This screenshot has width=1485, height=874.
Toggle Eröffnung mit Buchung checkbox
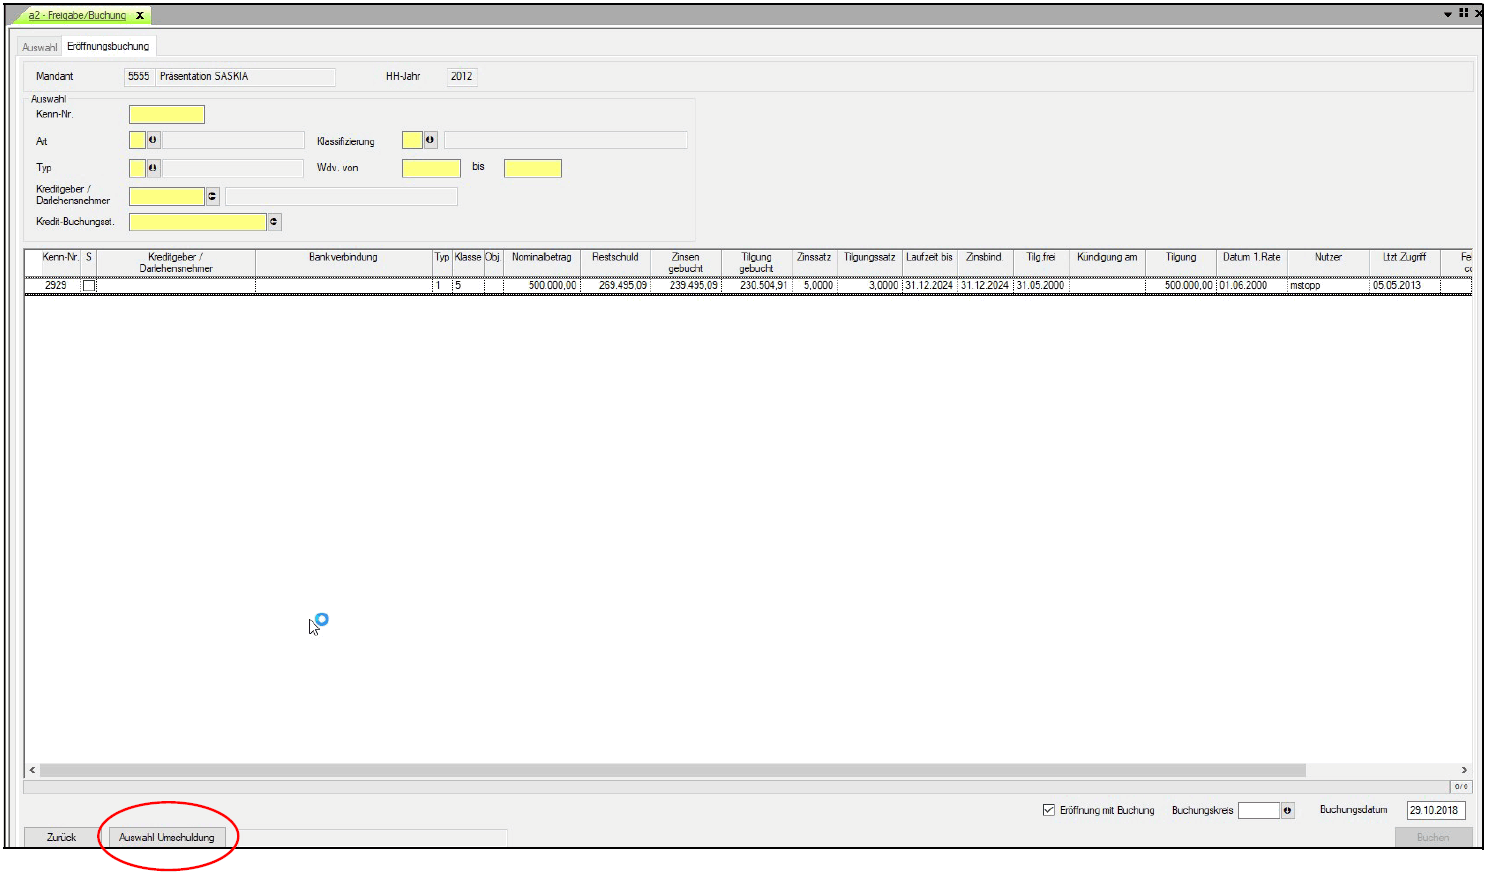click(x=1049, y=810)
